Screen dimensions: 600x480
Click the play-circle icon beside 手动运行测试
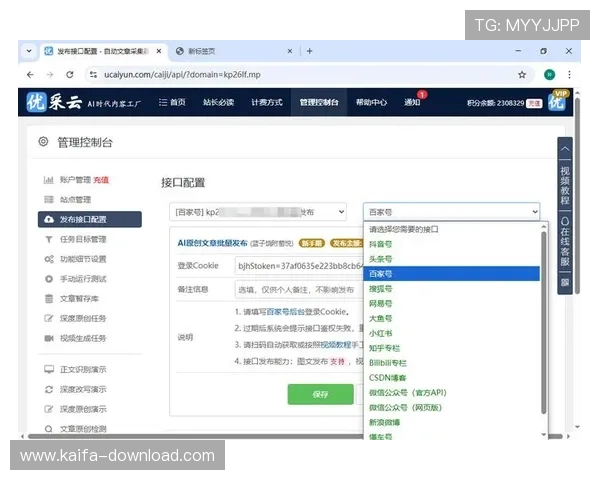[x=49, y=279]
